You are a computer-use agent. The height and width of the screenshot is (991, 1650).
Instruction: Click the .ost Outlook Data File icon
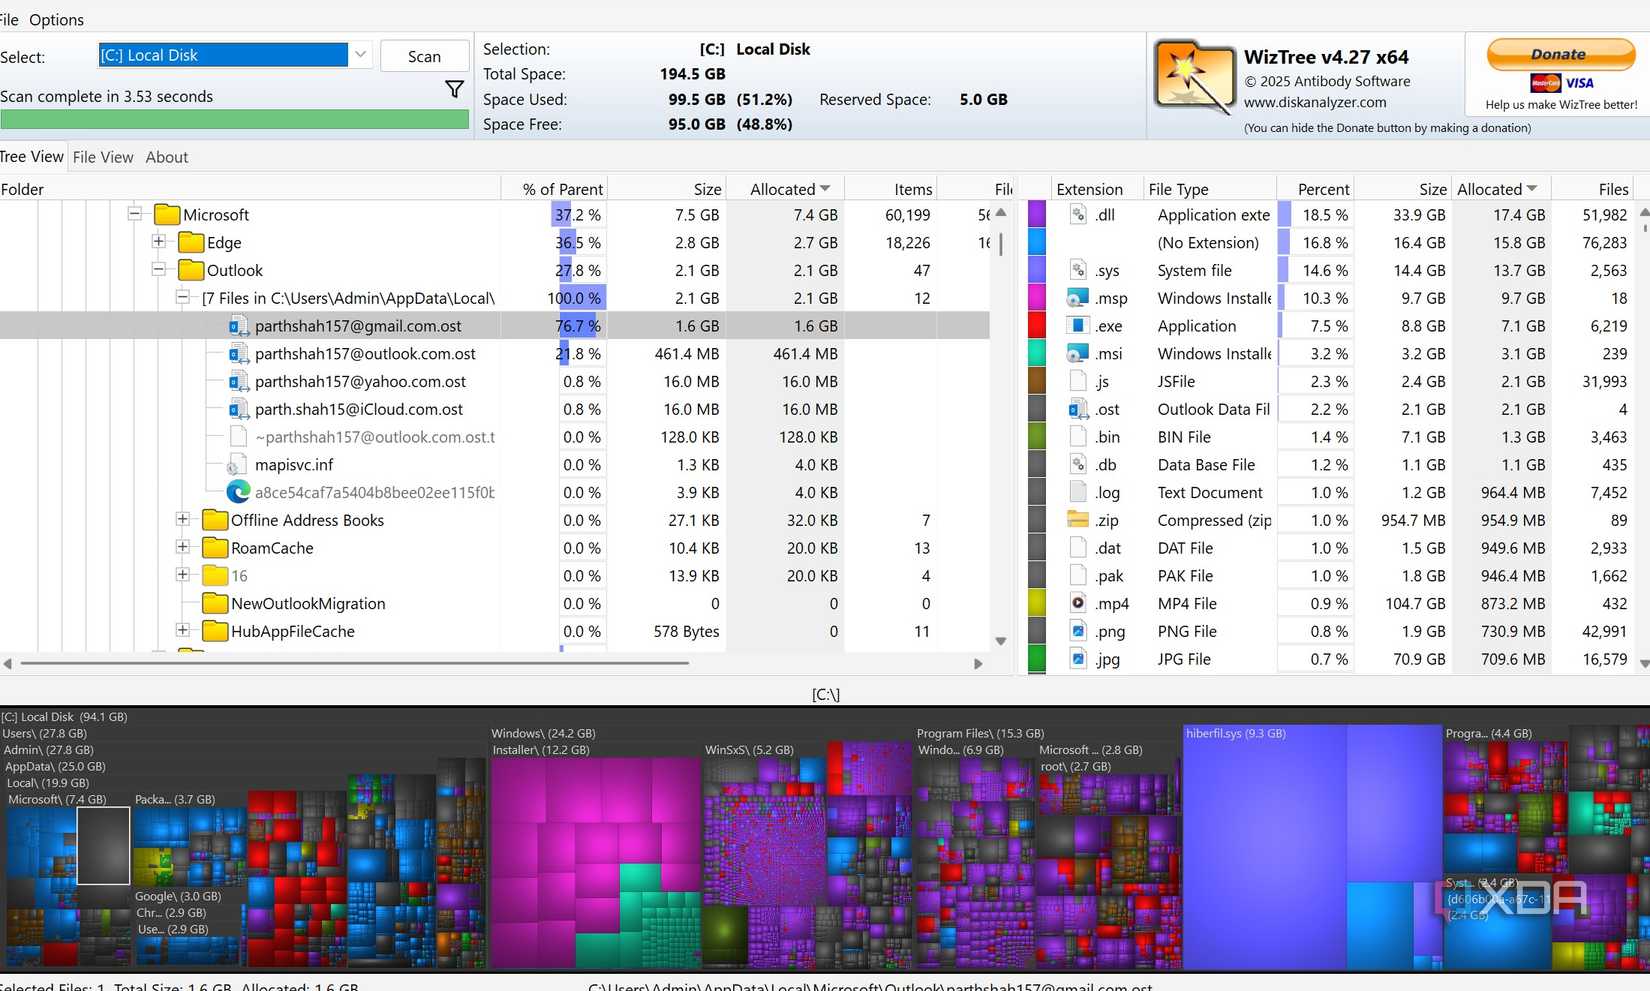[x=1078, y=409]
